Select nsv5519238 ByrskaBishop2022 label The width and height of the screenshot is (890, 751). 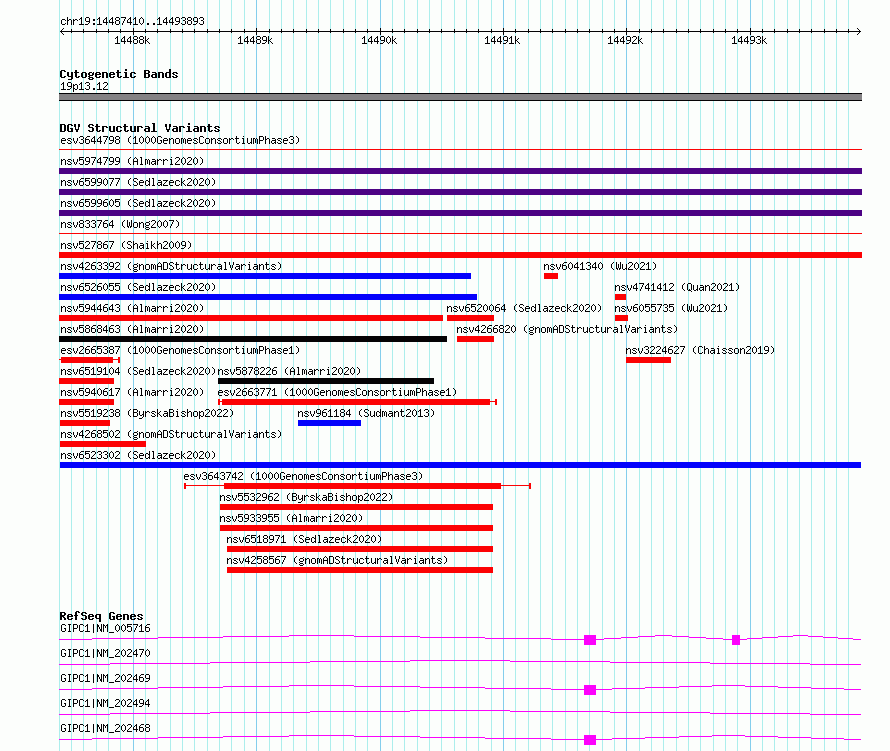pyautogui.click(x=147, y=413)
